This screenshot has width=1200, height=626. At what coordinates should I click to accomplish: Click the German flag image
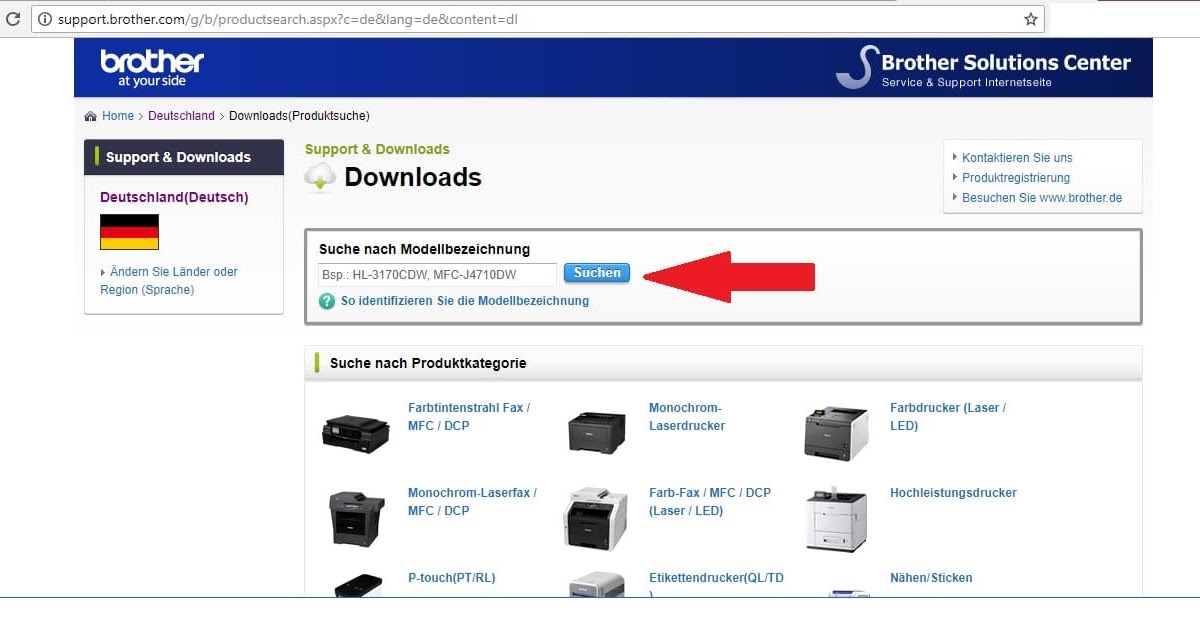point(129,232)
